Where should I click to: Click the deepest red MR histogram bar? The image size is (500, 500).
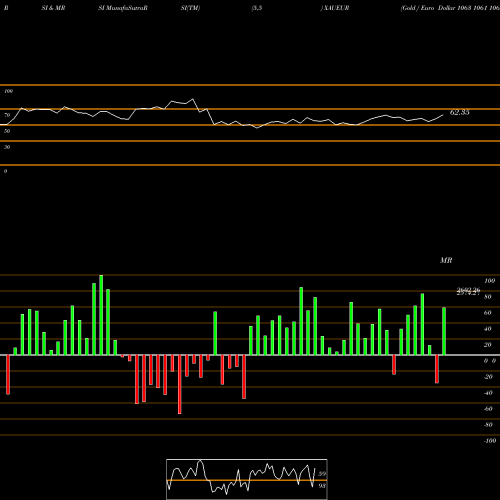coord(180,384)
